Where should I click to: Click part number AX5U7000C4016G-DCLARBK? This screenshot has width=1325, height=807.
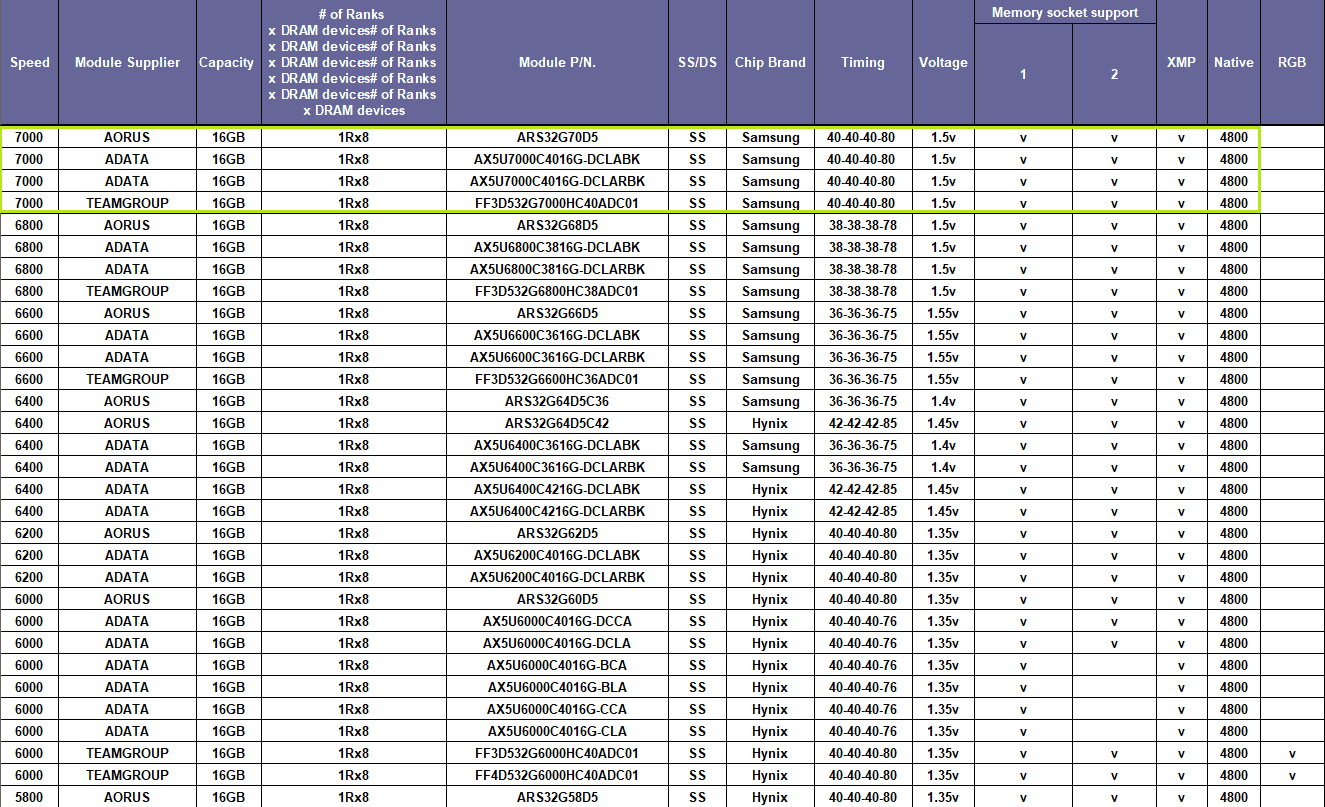tap(557, 181)
